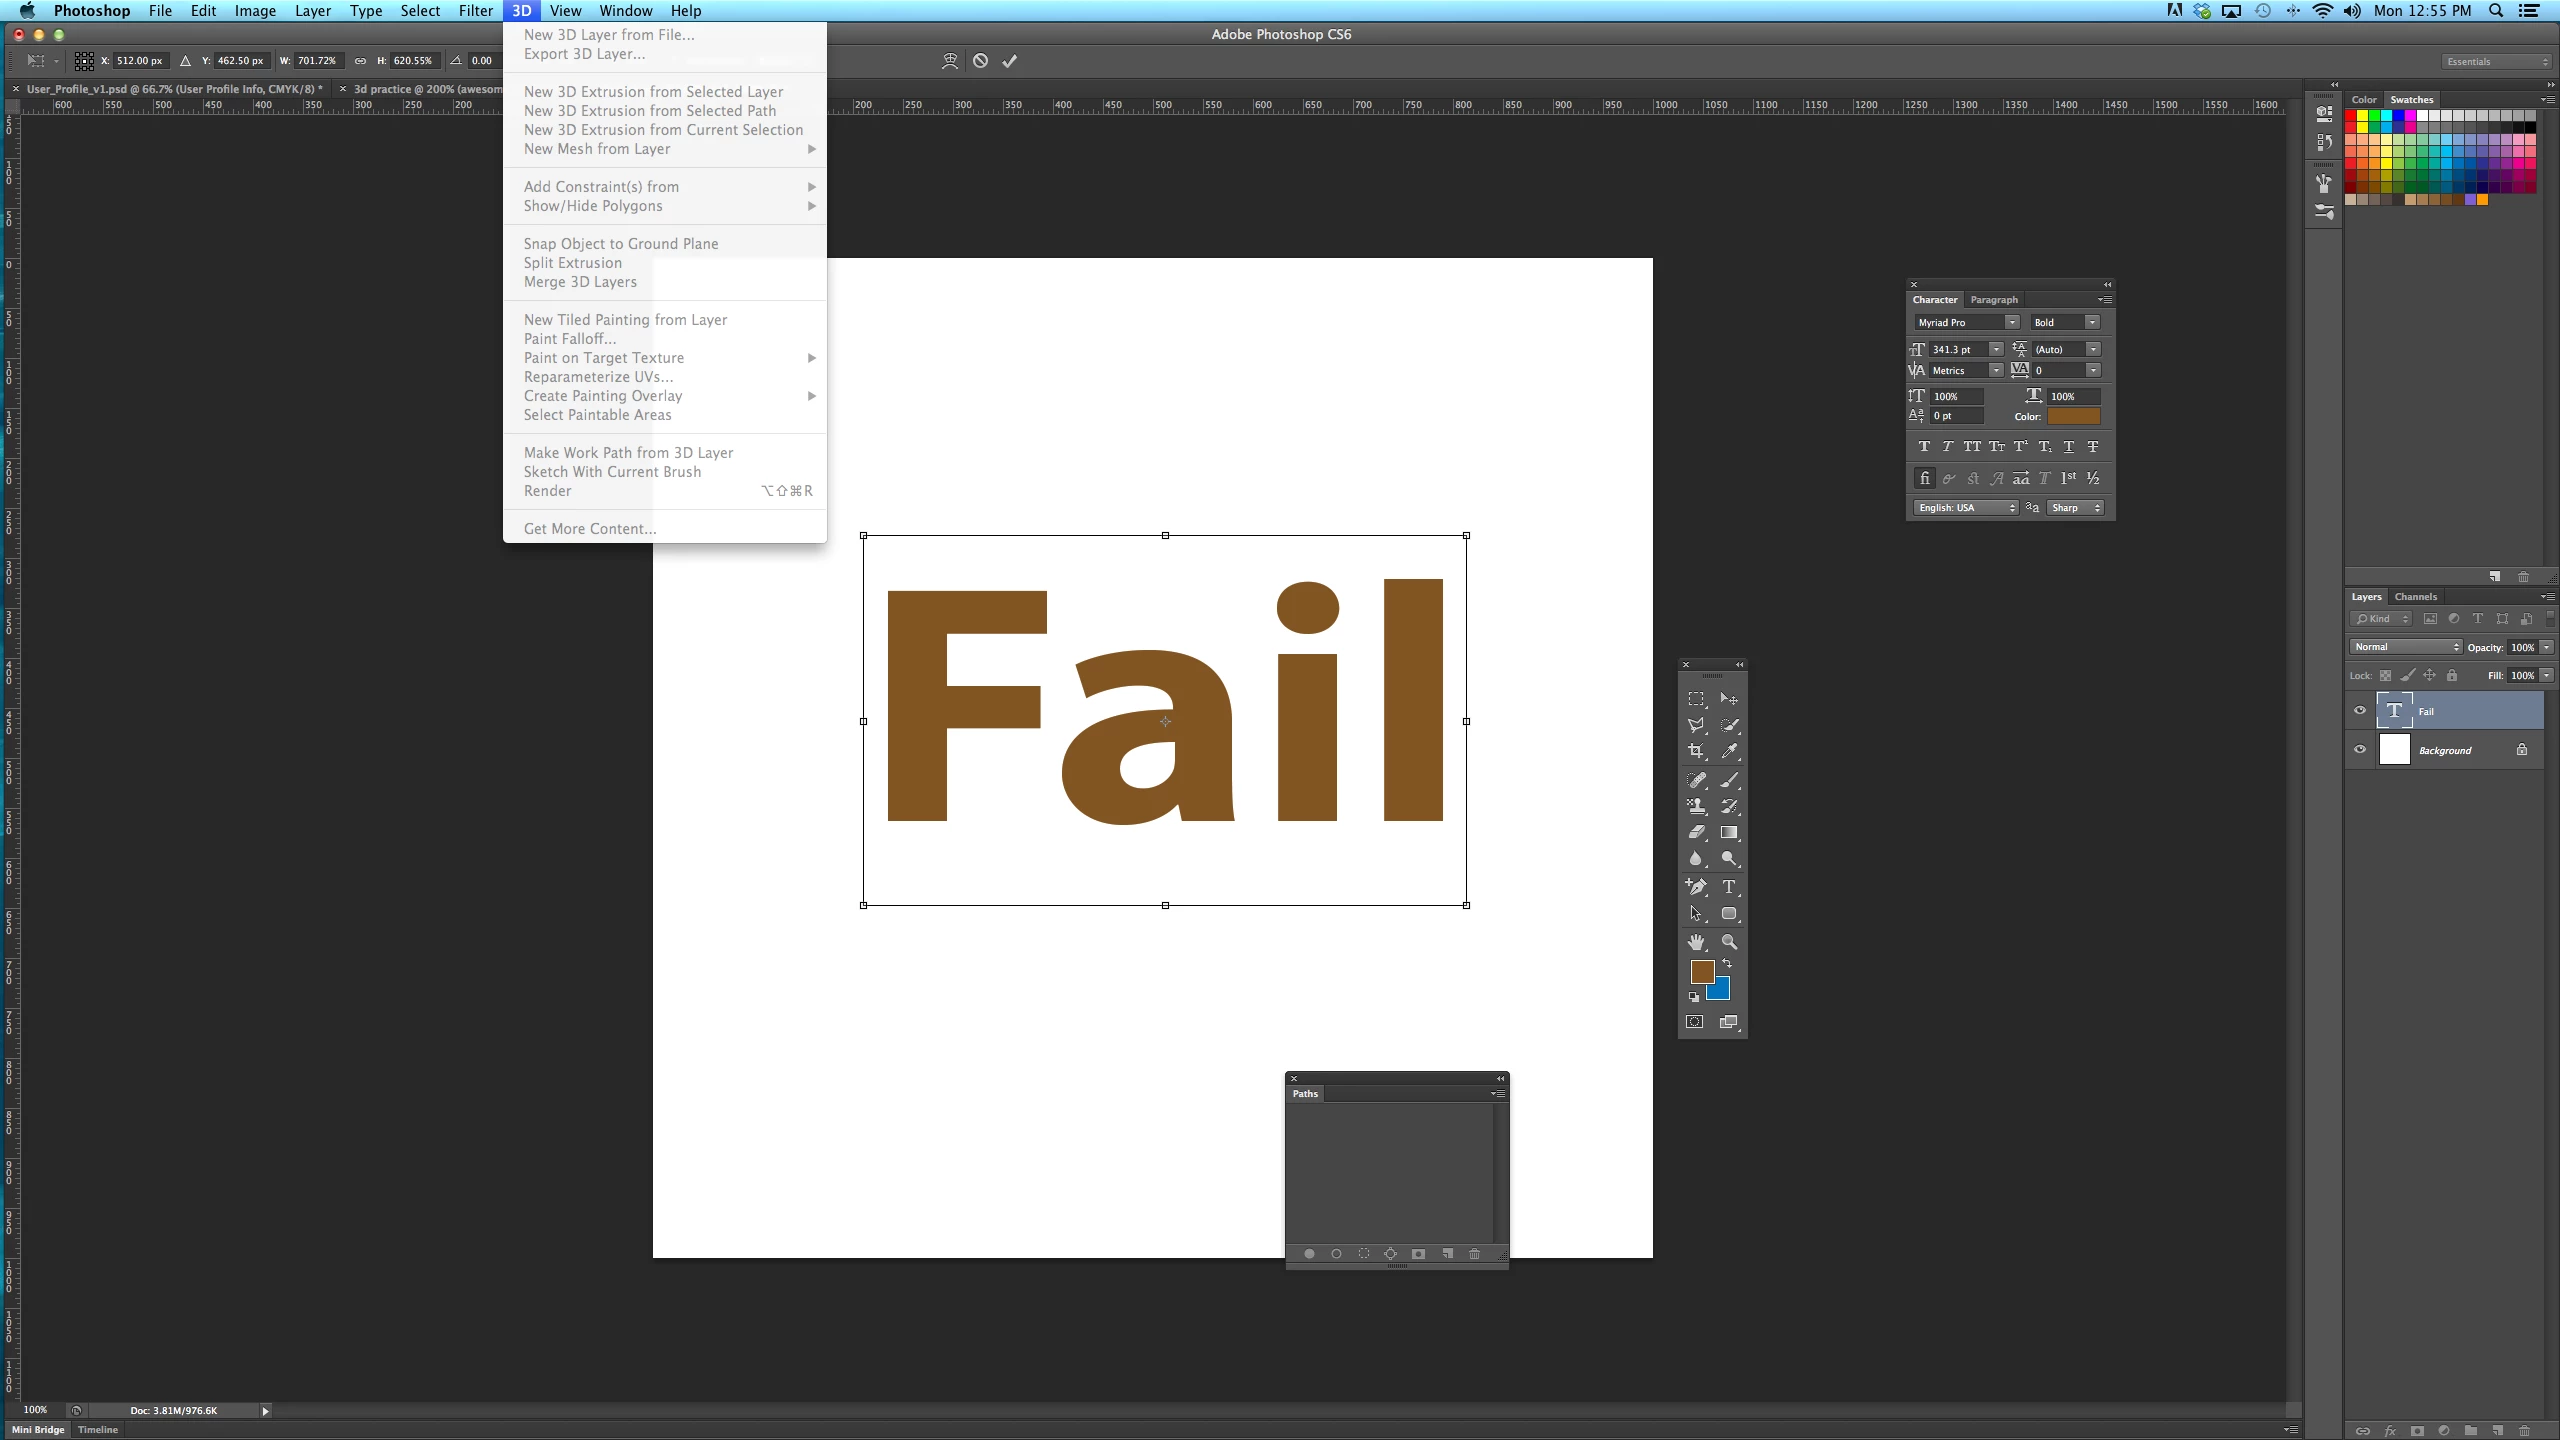The image size is (2560, 1440).
Task: Select the Pen tool
Action: tap(1696, 887)
